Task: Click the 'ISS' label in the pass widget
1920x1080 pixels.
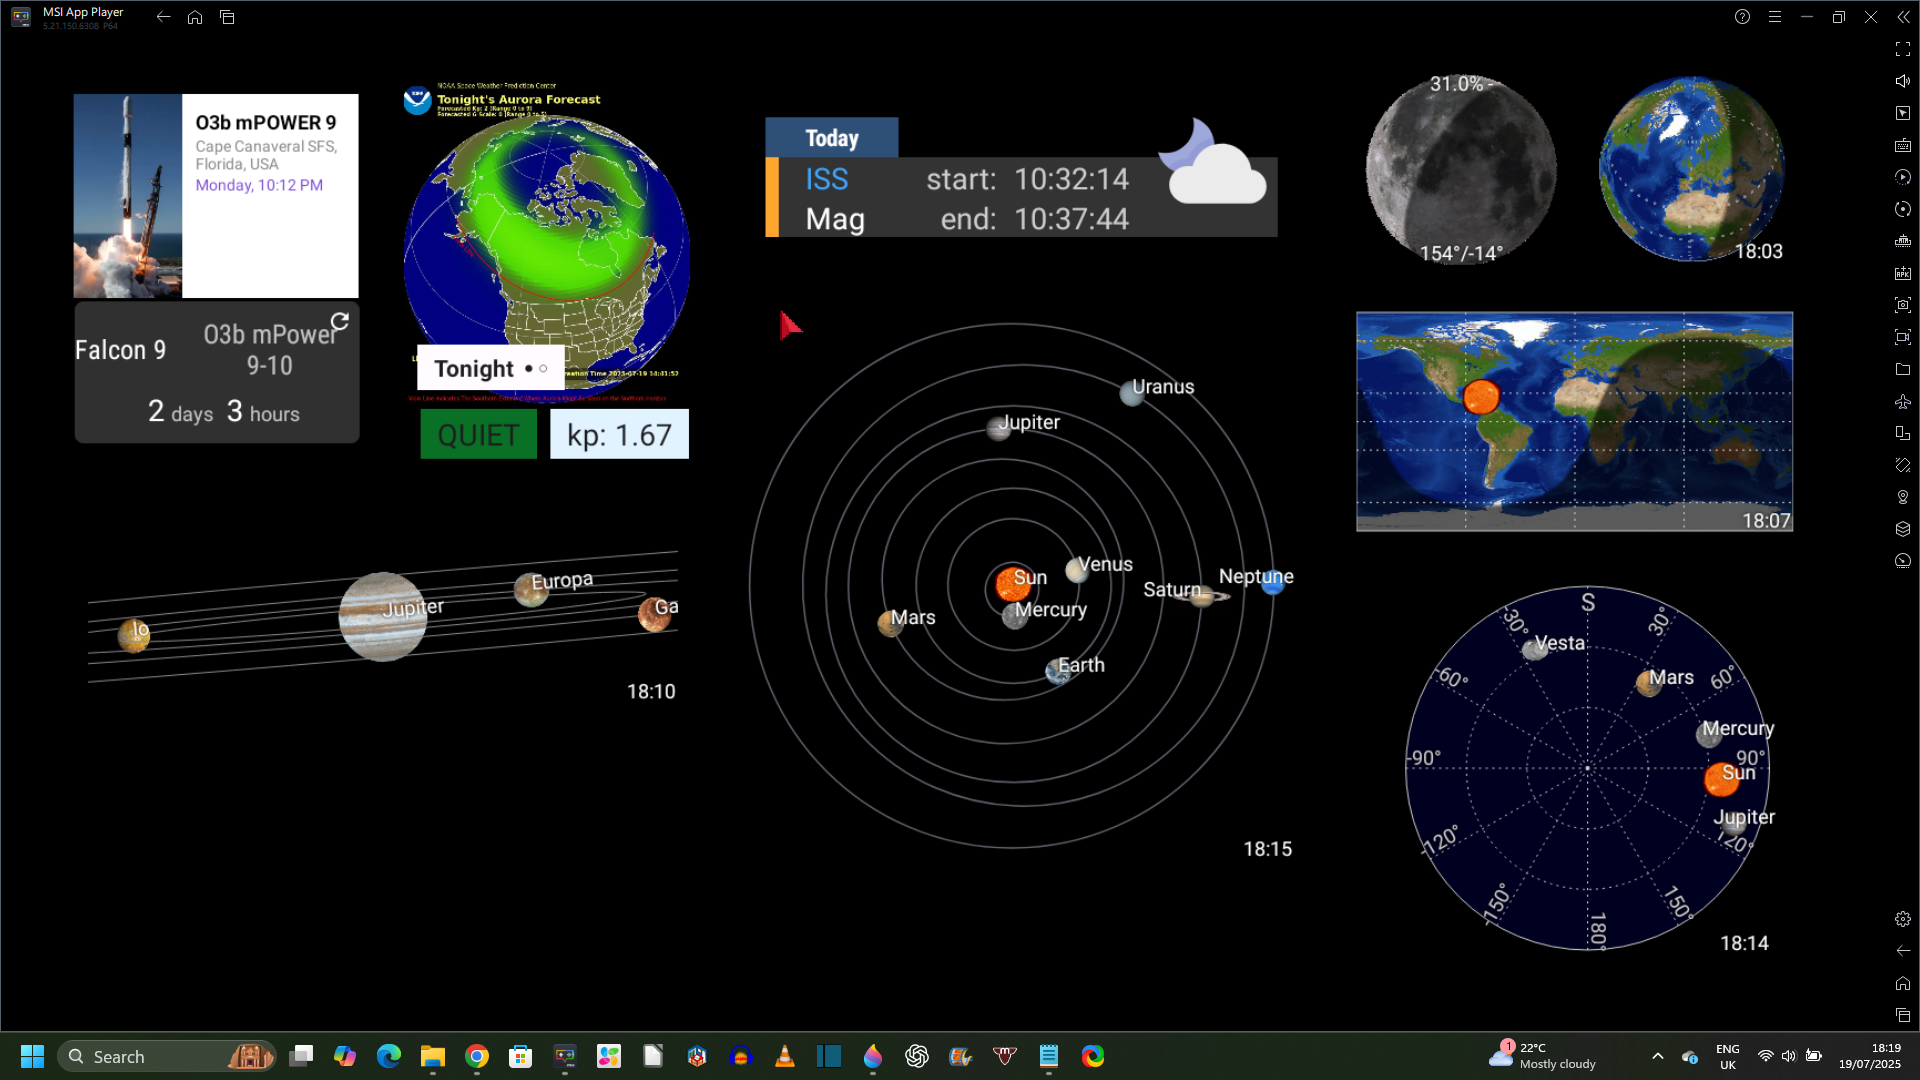Action: pyautogui.click(x=827, y=180)
